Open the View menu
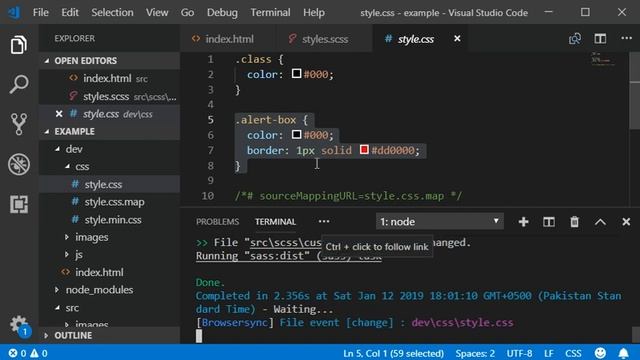 pyautogui.click(x=157, y=13)
